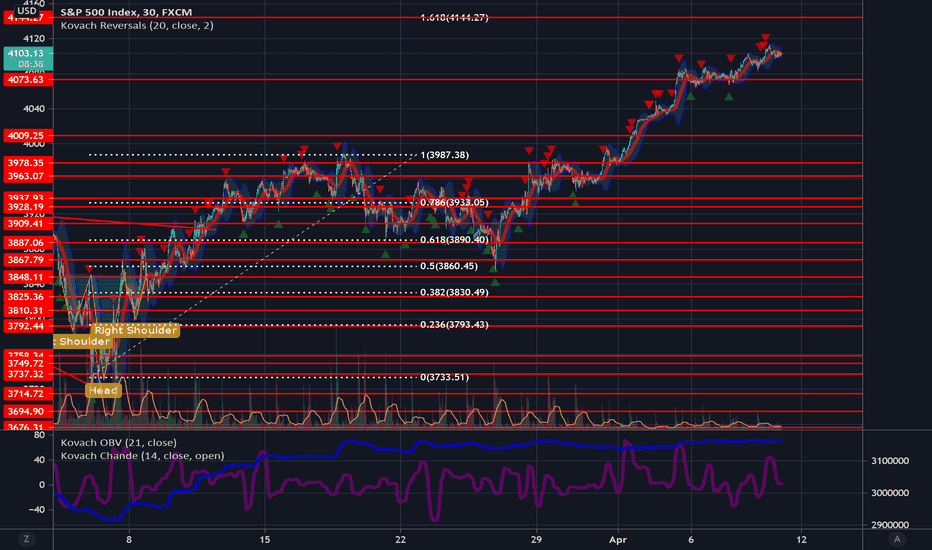This screenshot has height=550, width=932.
Task: Click the Right Shoulder pattern label
Action: 136,330
